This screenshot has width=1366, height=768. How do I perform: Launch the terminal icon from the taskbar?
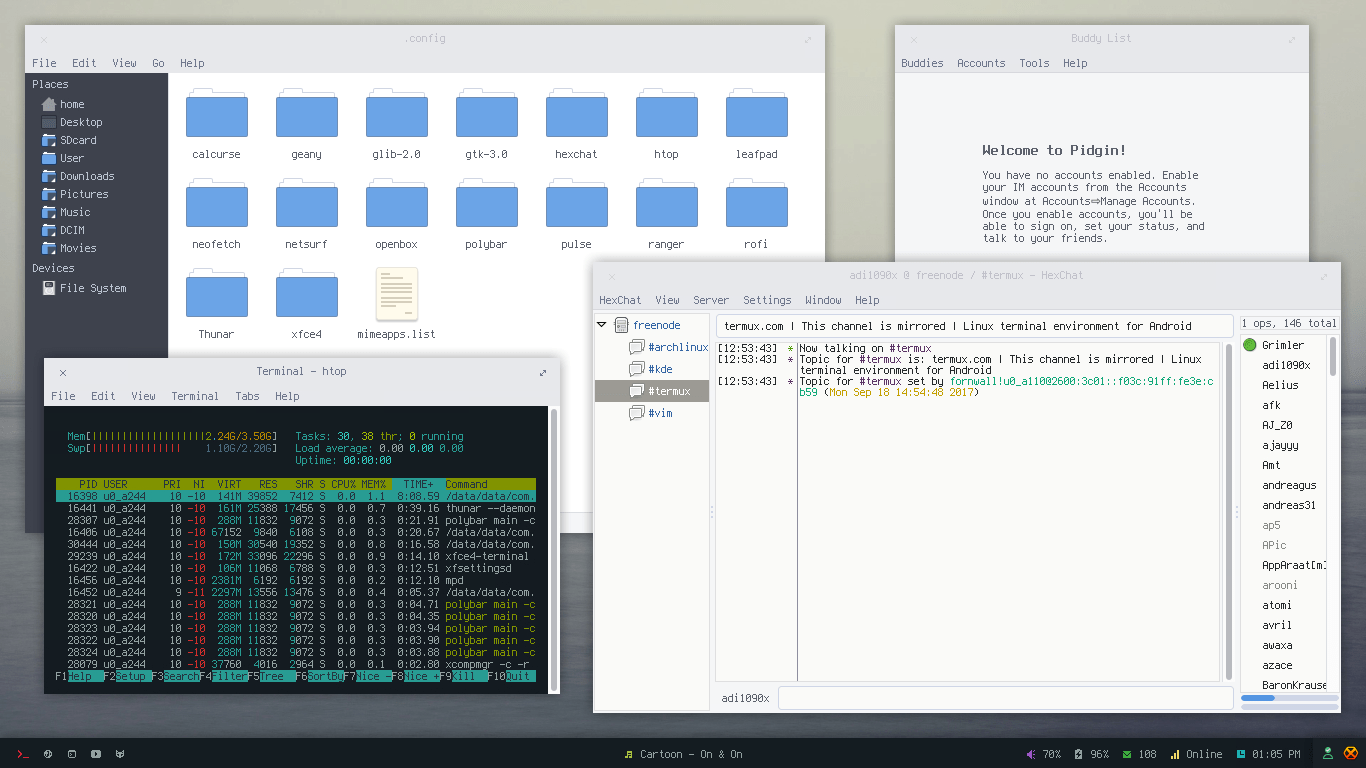(x=23, y=754)
